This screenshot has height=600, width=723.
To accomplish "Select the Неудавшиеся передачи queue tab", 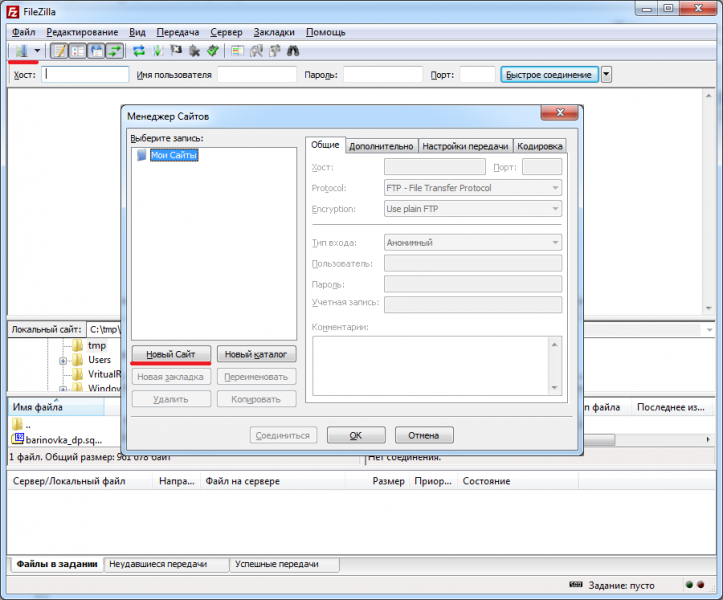I will click(x=166, y=564).
